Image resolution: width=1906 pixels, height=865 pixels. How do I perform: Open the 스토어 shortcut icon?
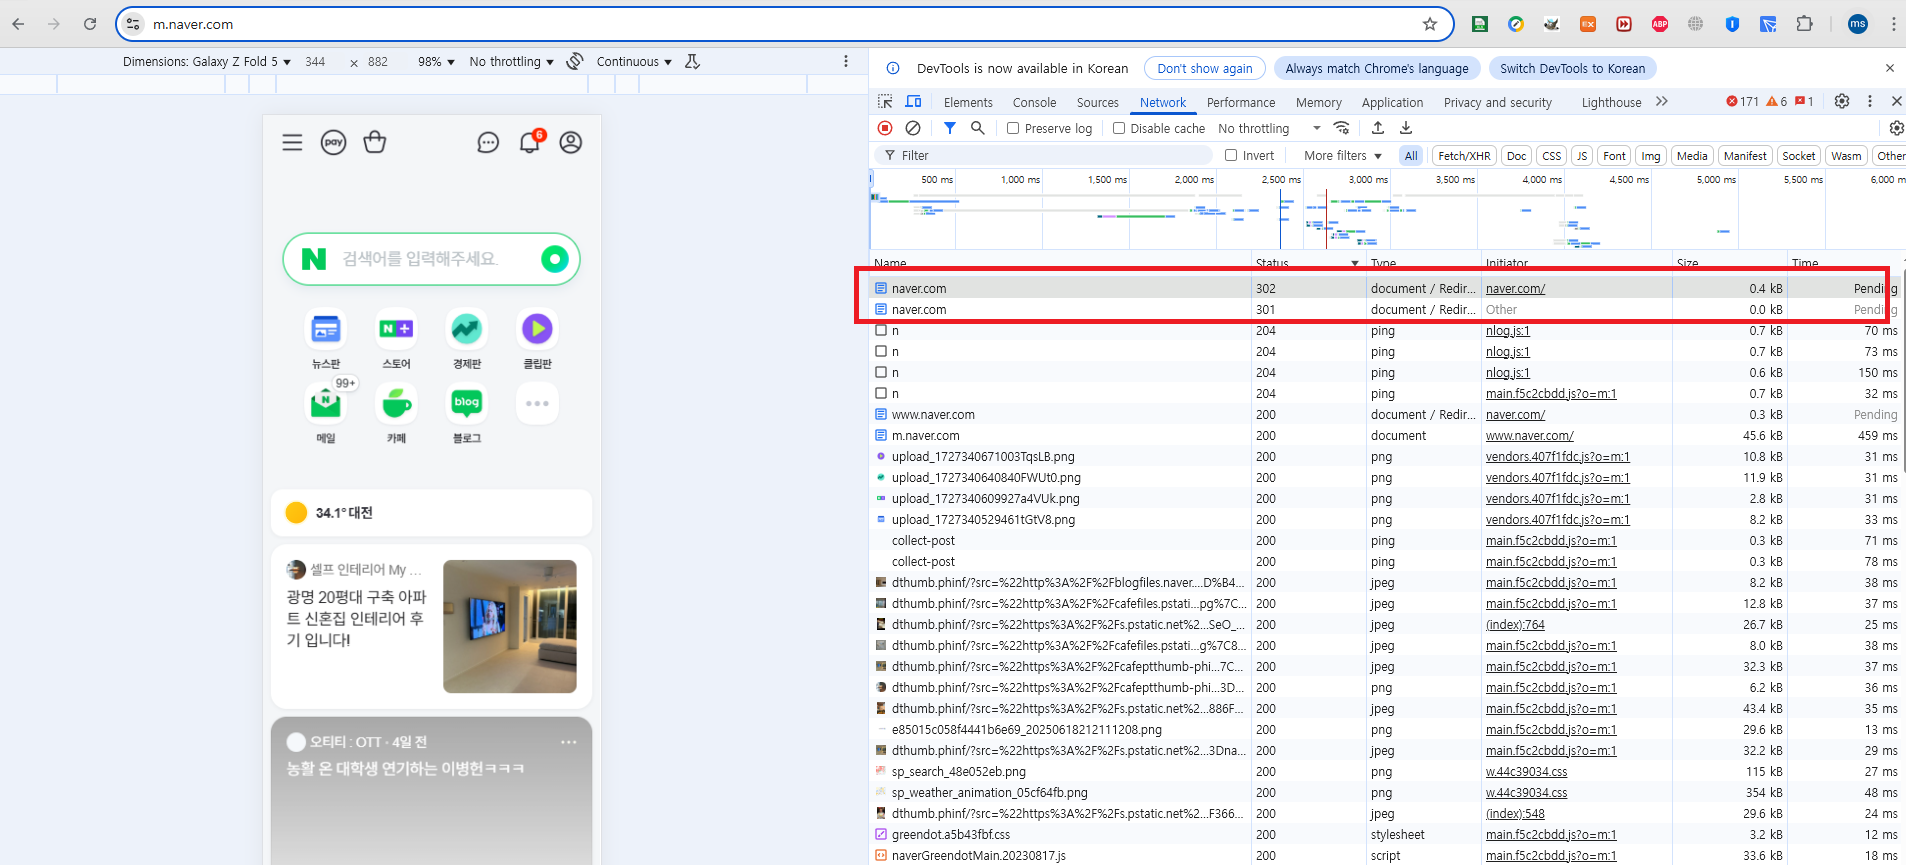pos(396,329)
